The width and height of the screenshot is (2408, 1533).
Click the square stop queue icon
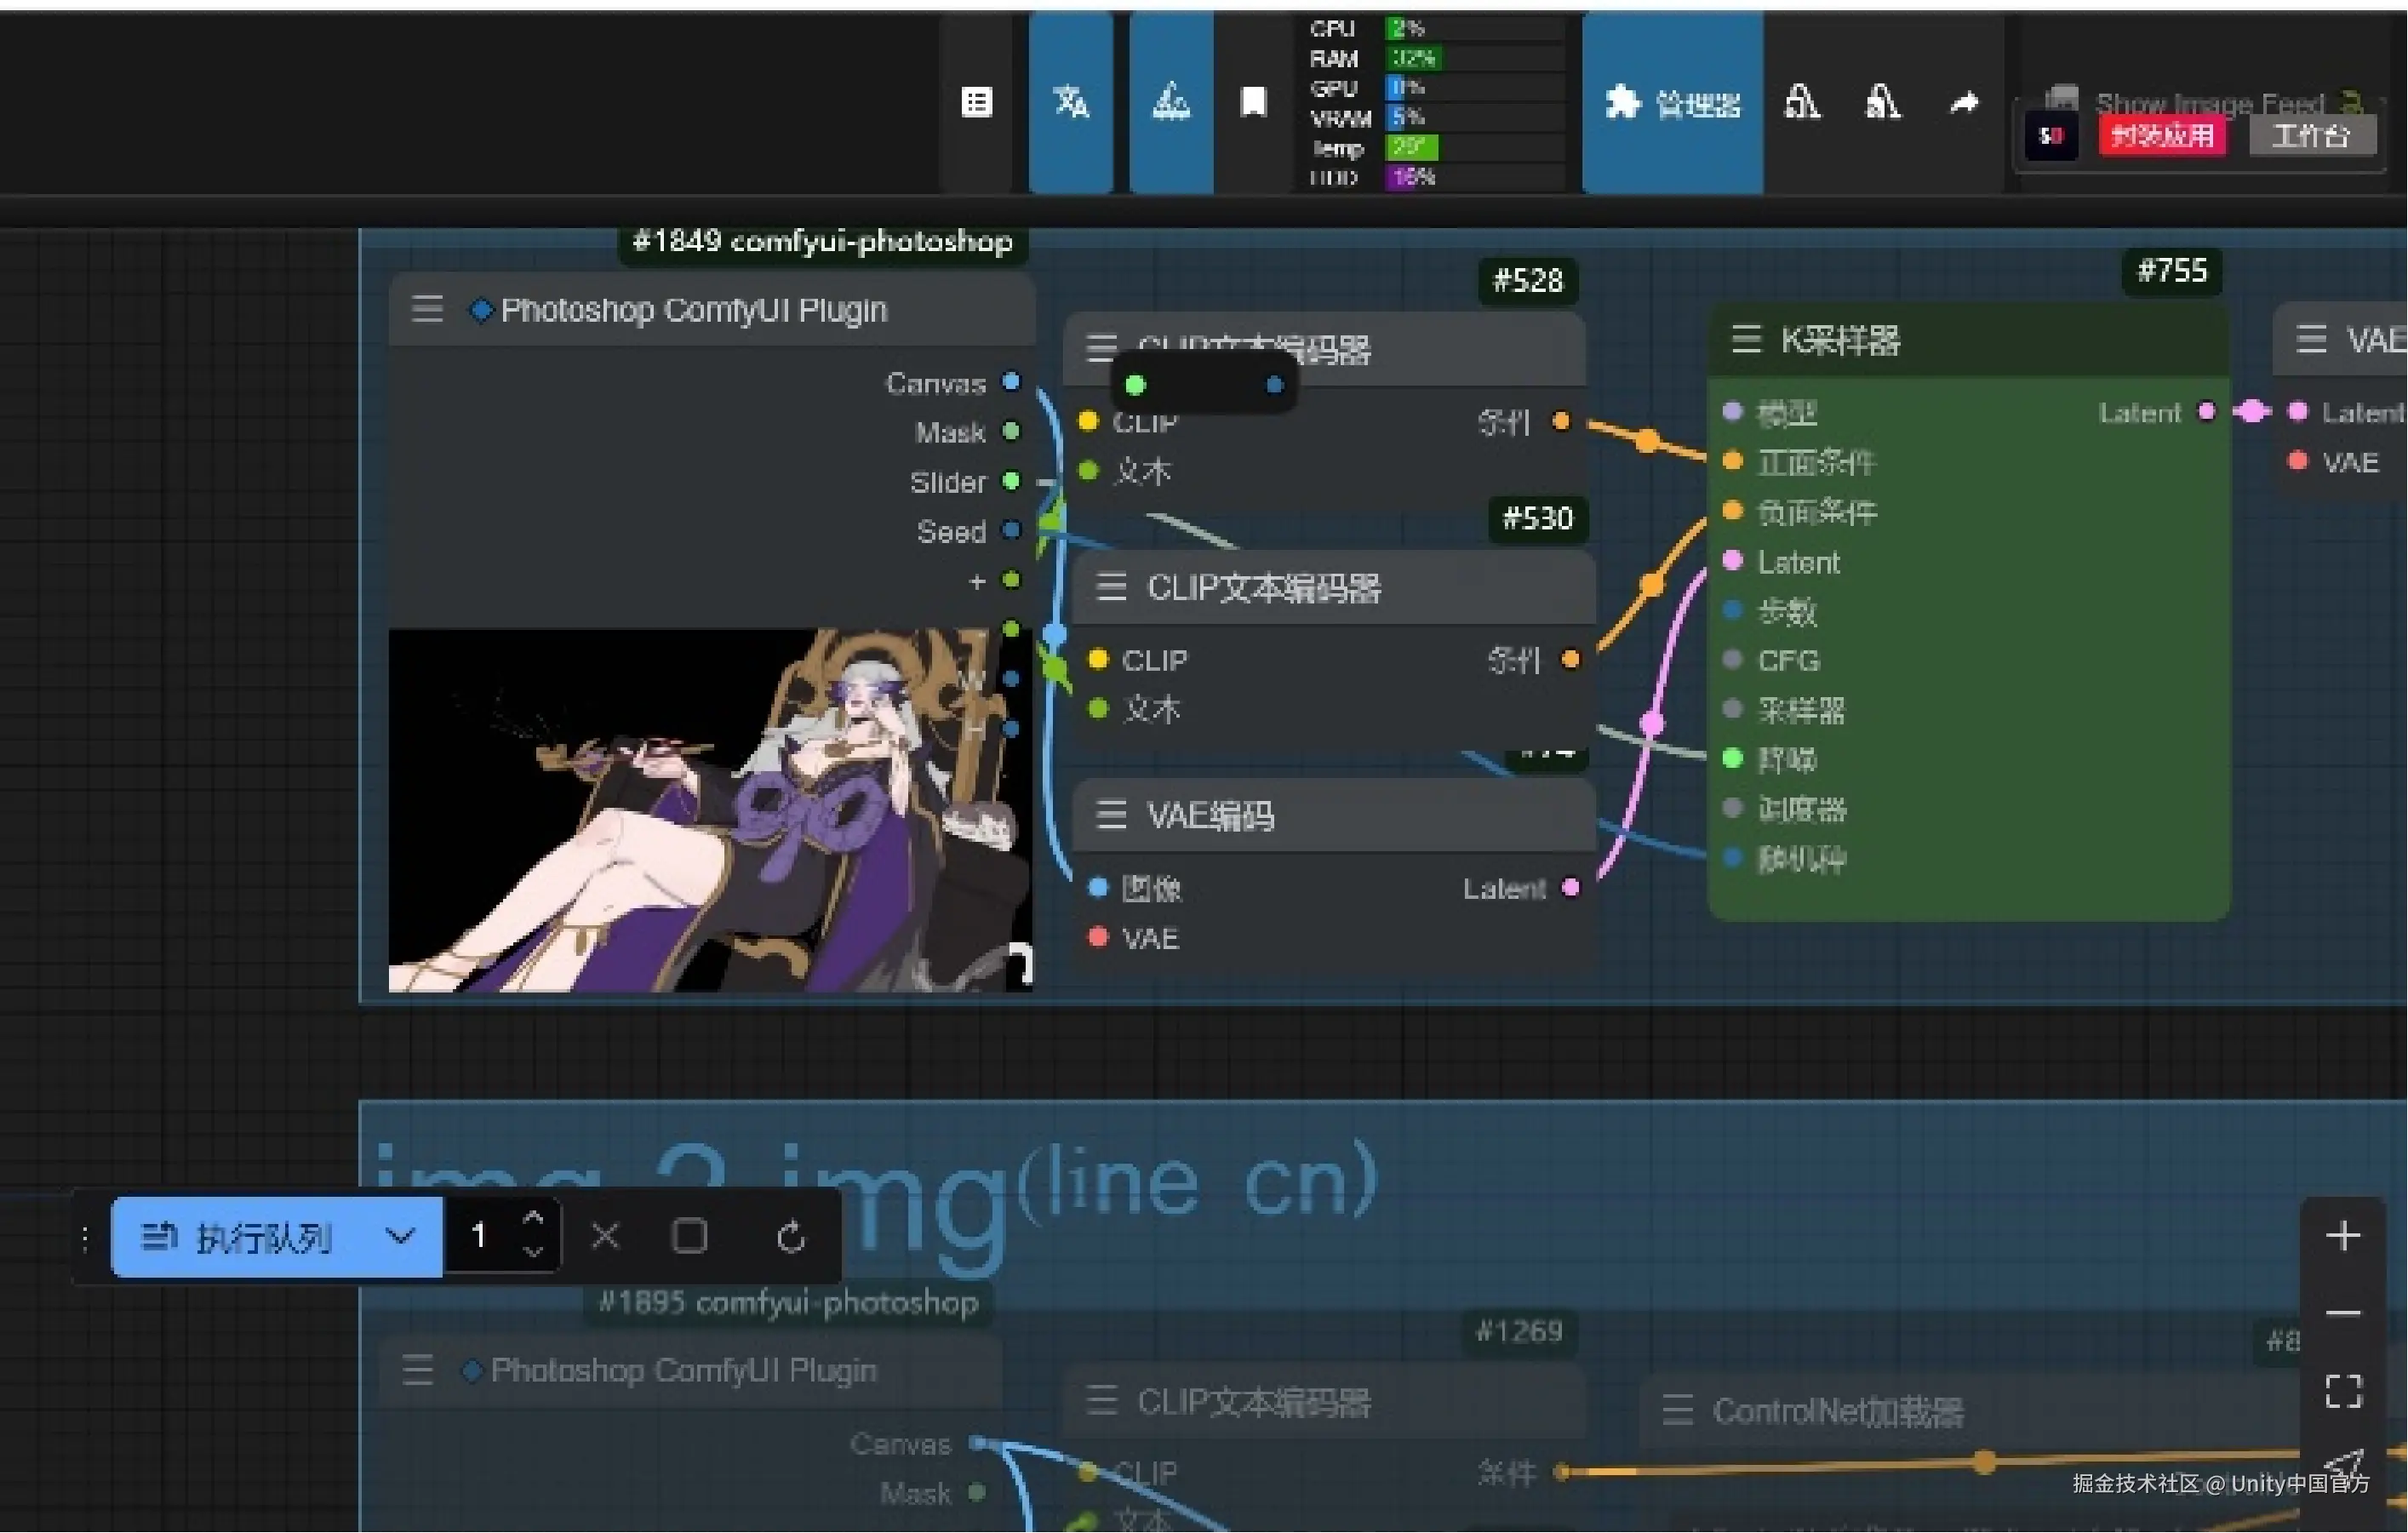coord(689,1236)
